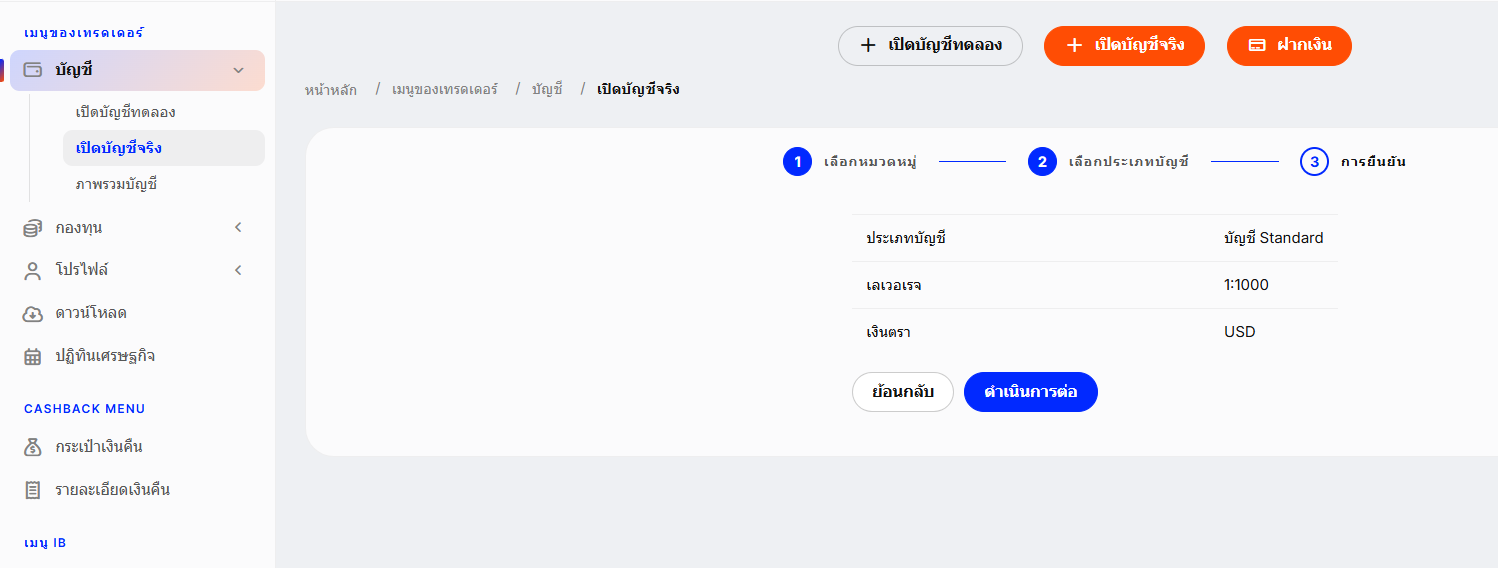The width and height of the screenshot is (1498, 568).
Task: Collapse the บัญชี menu chevron
Action: [238, 70]
